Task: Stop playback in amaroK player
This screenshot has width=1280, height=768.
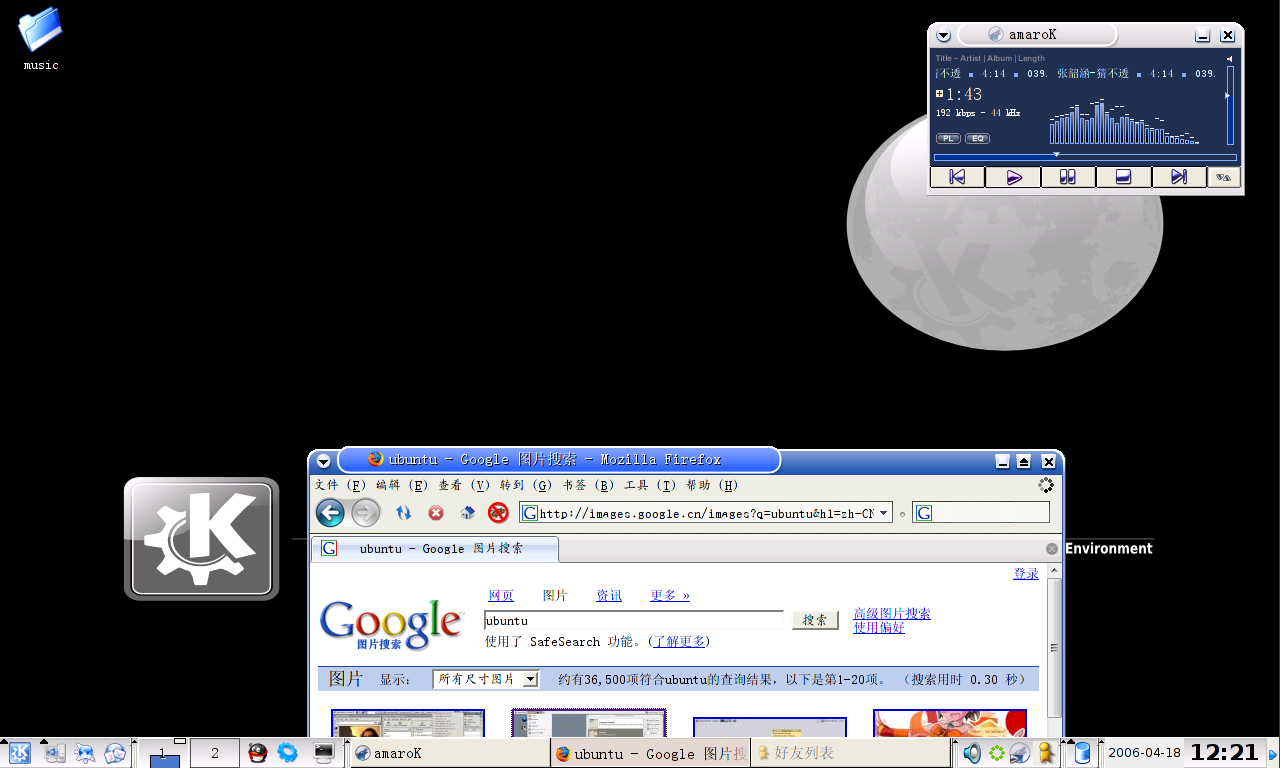Action: pos(1124,177)
